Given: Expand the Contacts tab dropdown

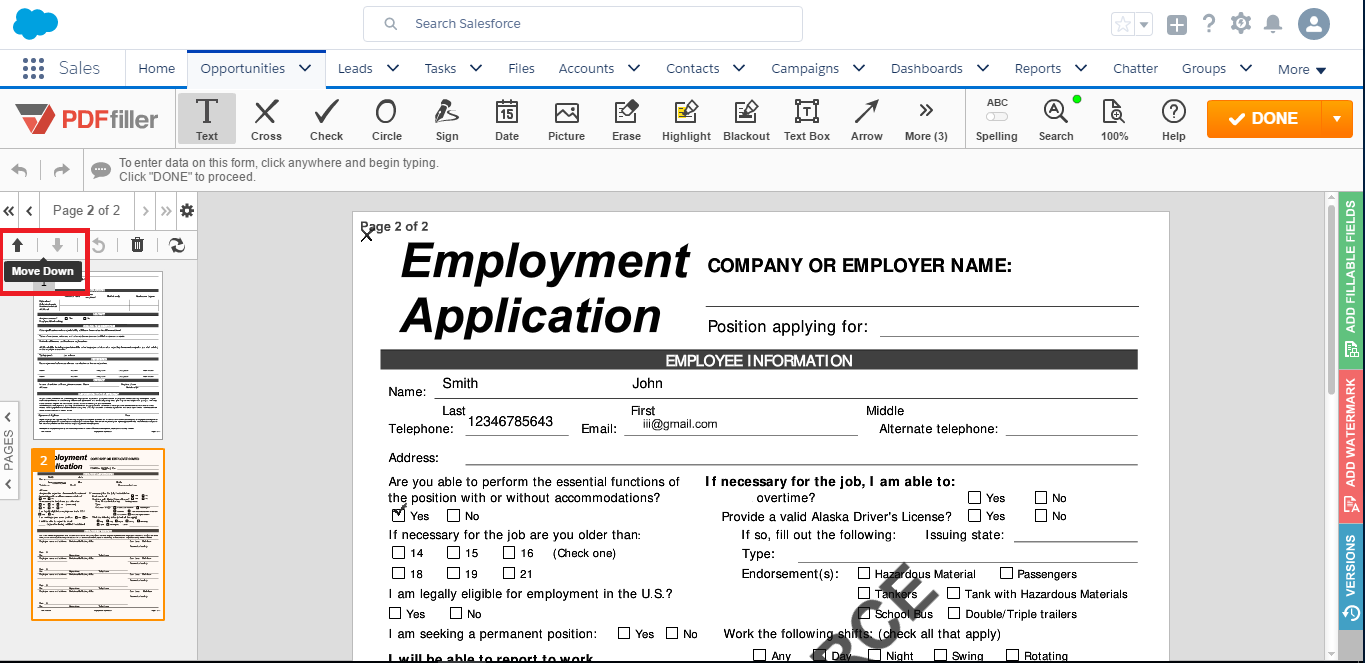Looking at the screenshot, I should pyautogui.click(x=739, y=68).
